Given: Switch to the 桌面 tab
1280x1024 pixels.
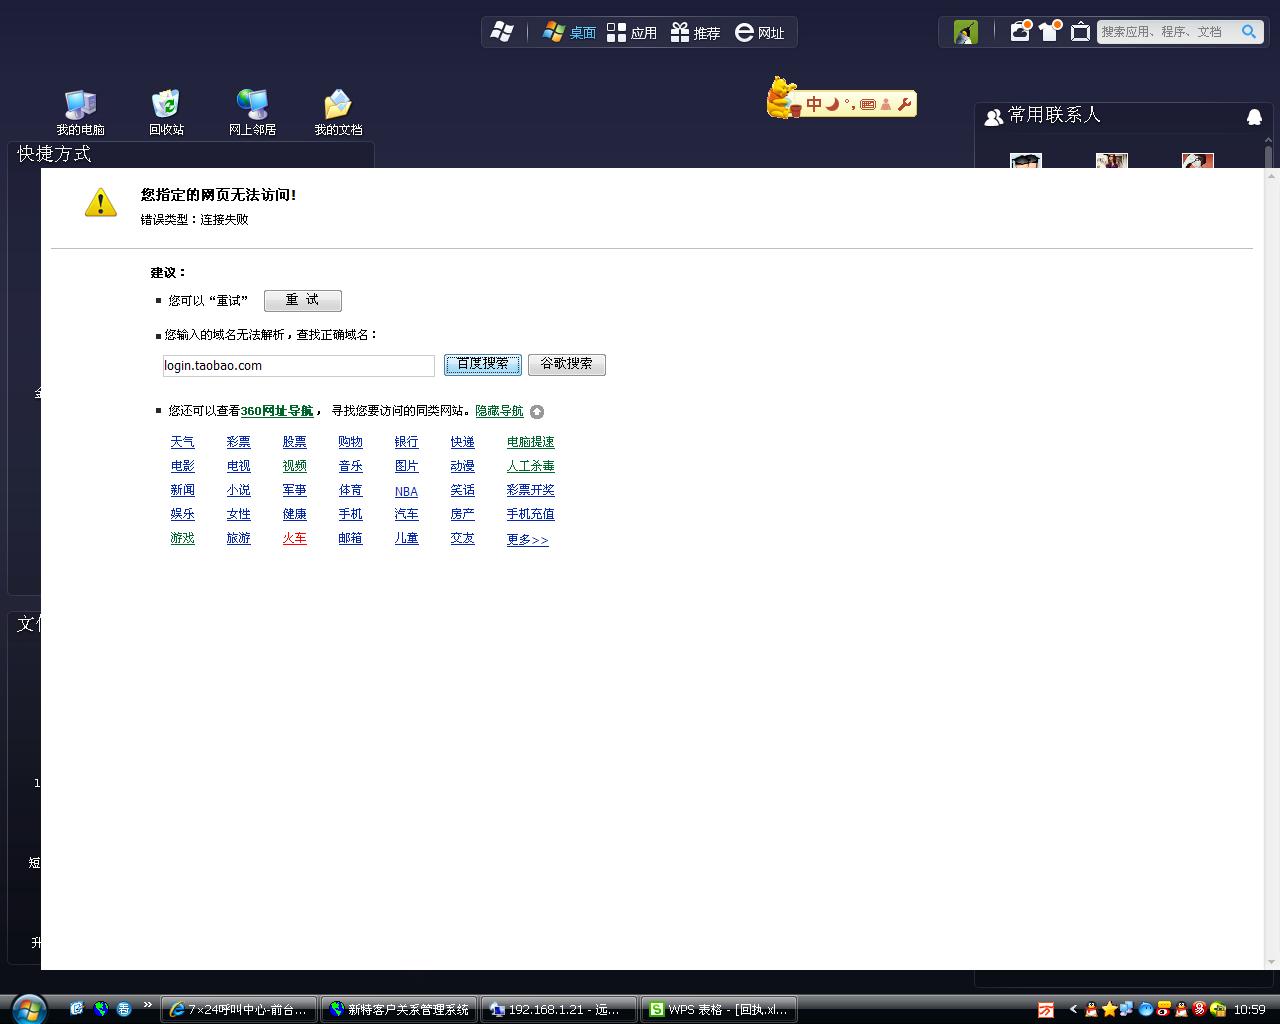Looking at the screenshot, I should [x=569, y=32].
